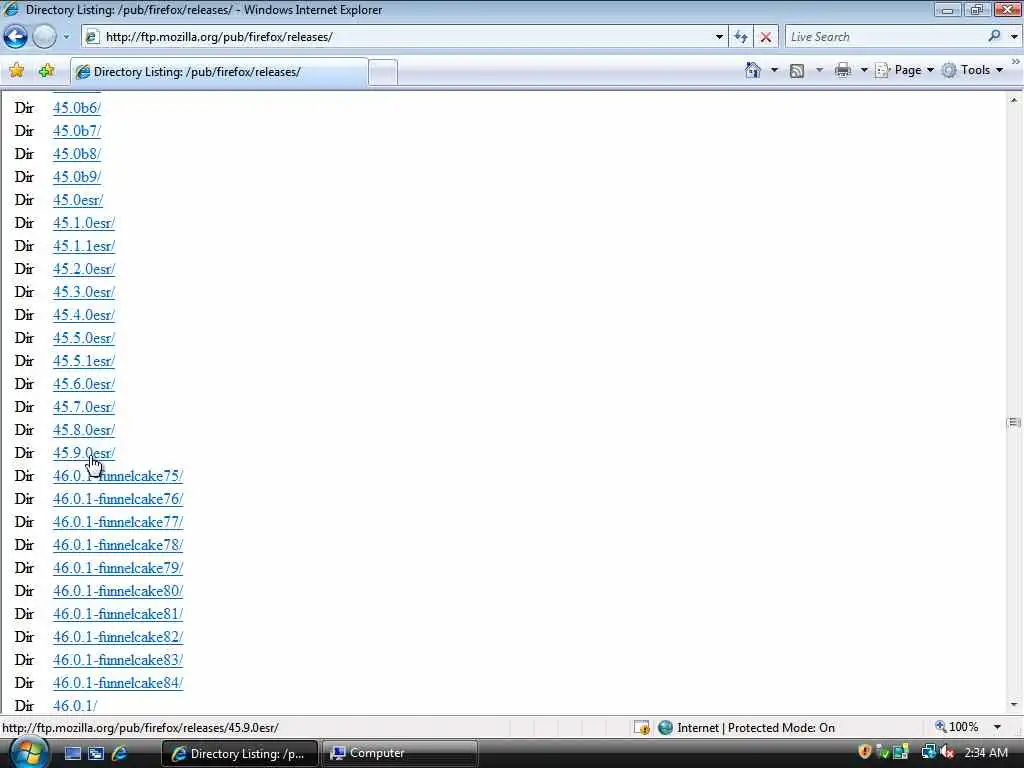Screen dimensions: 1024x768
Task: Open the search provider options dropdown
Action: point(1014,37)
